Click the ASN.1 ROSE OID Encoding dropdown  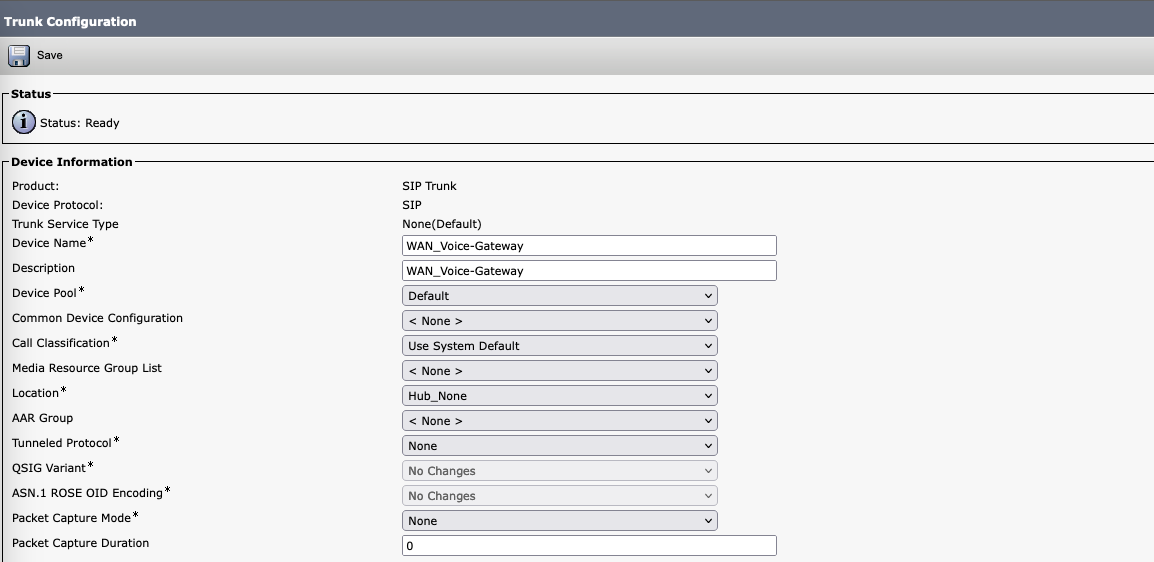[x=559, y=496]
